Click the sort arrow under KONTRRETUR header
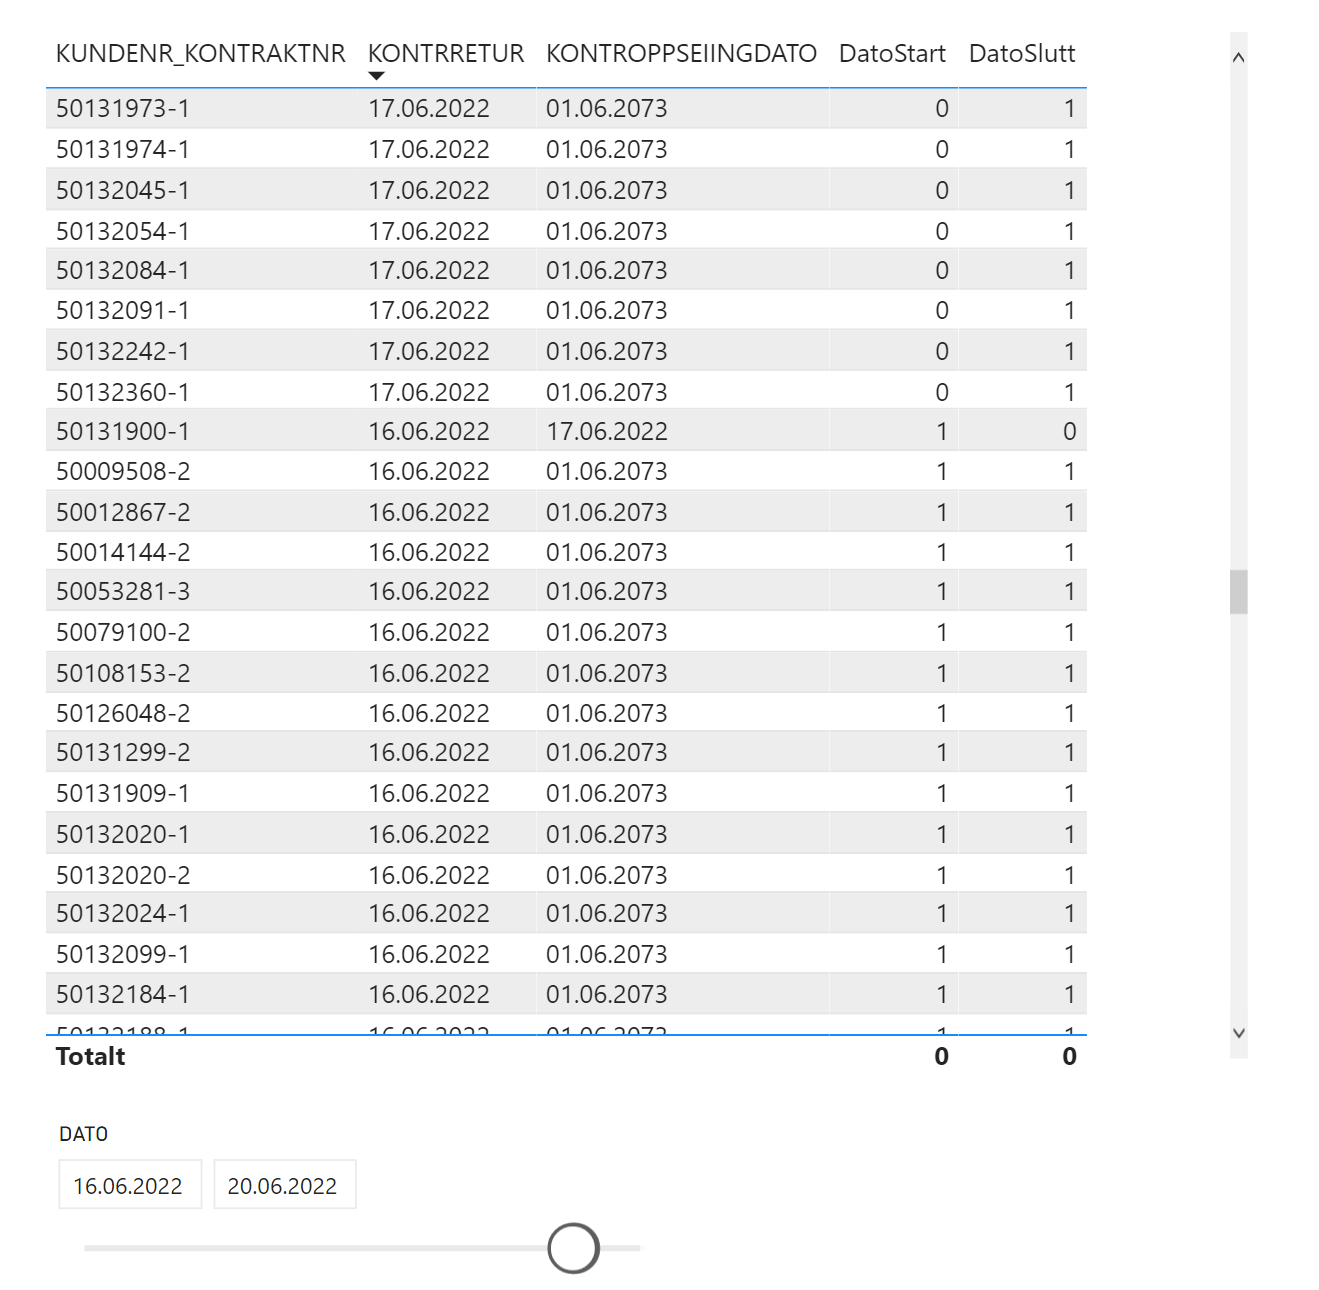This screenshot has width=1319, height=1290. click(x=376, y=76)
